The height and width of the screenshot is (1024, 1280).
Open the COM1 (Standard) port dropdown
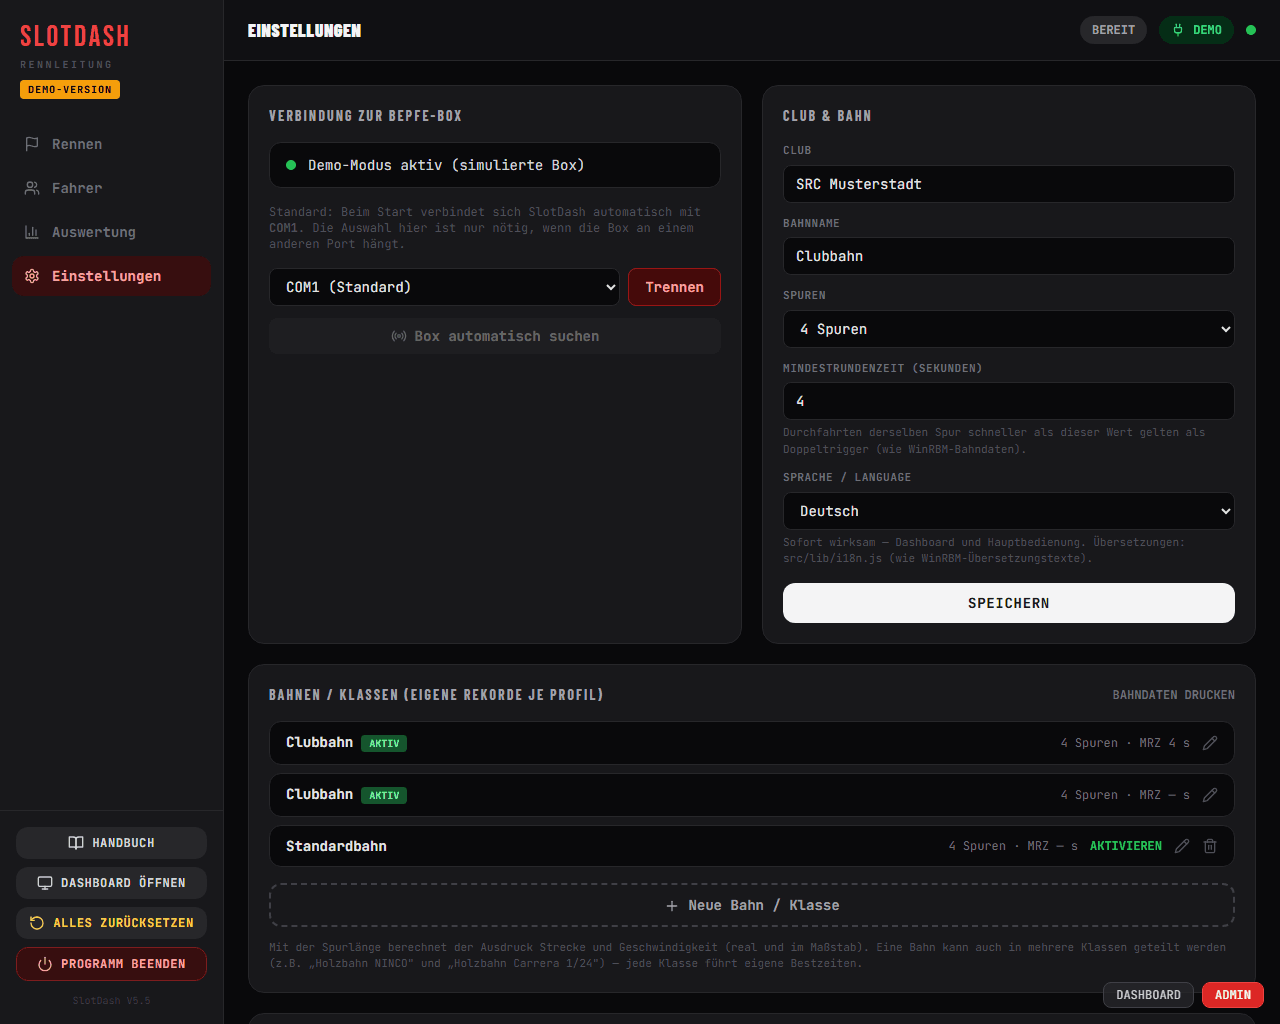pos(444,287)
